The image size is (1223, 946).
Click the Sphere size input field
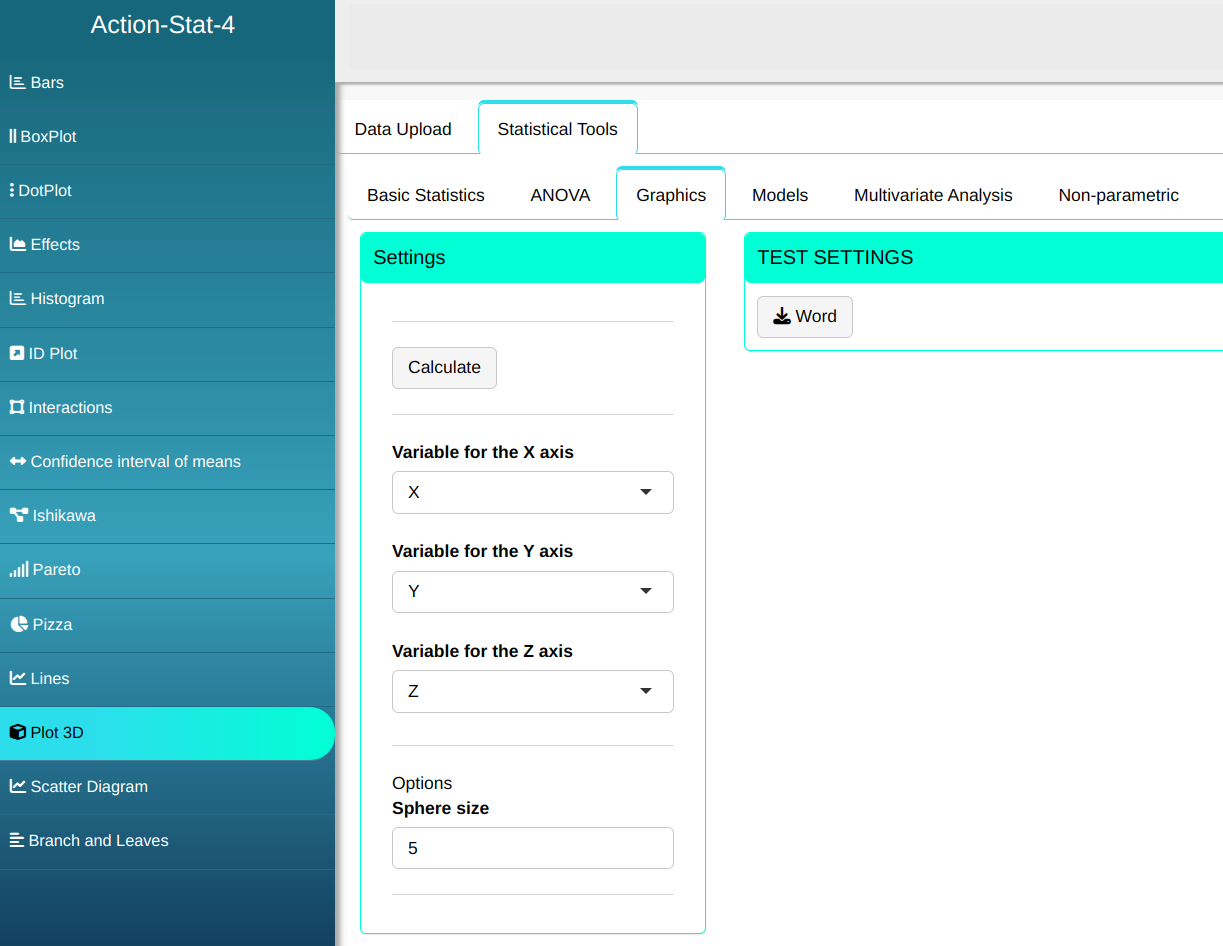(532, 848)
